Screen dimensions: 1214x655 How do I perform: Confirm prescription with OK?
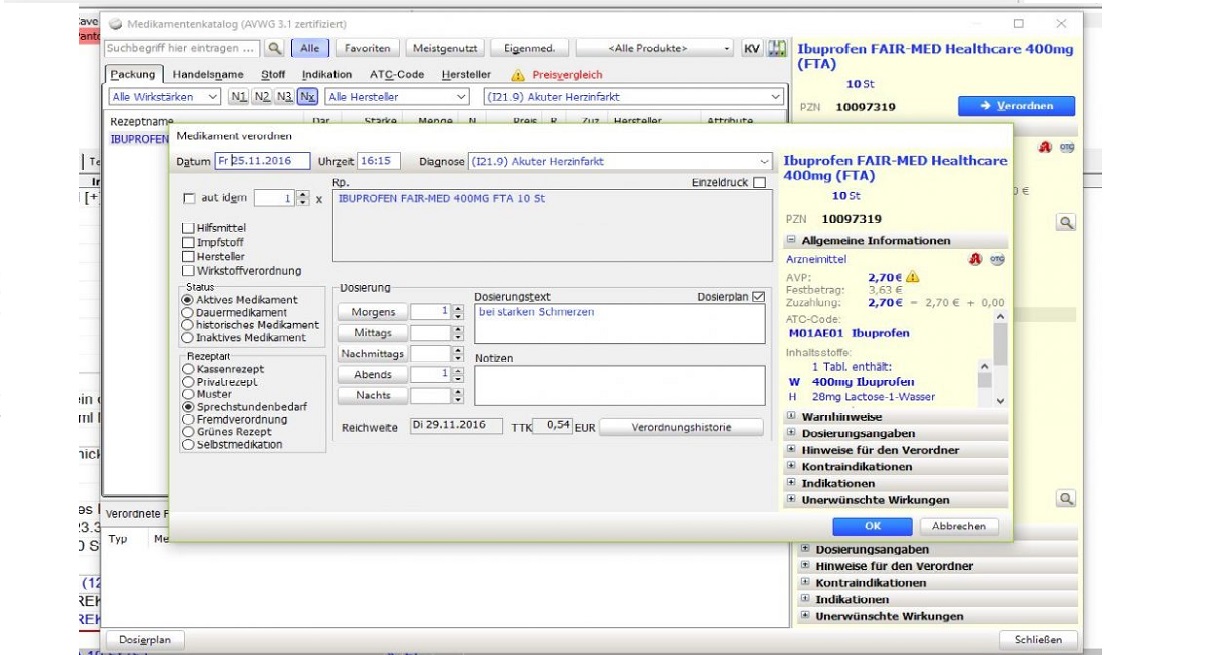[x=872, y=526]
